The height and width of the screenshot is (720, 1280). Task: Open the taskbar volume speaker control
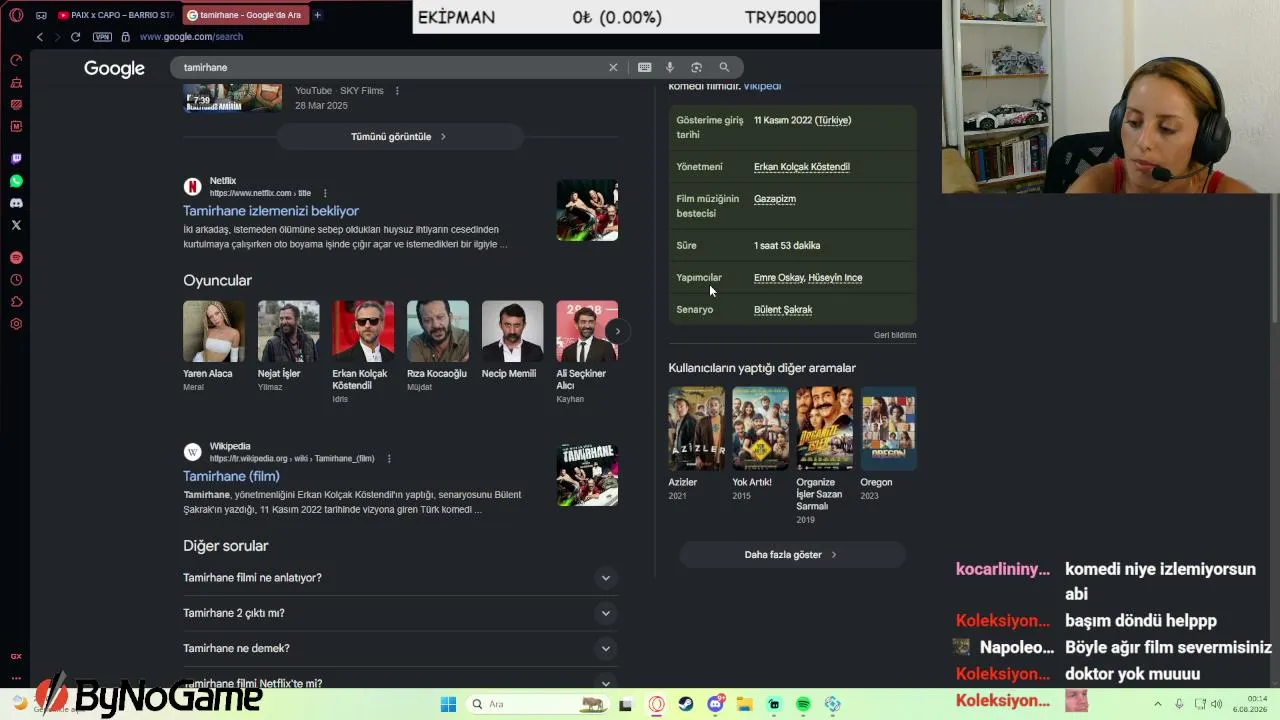pyautogui.click(x=1217, y=704)
